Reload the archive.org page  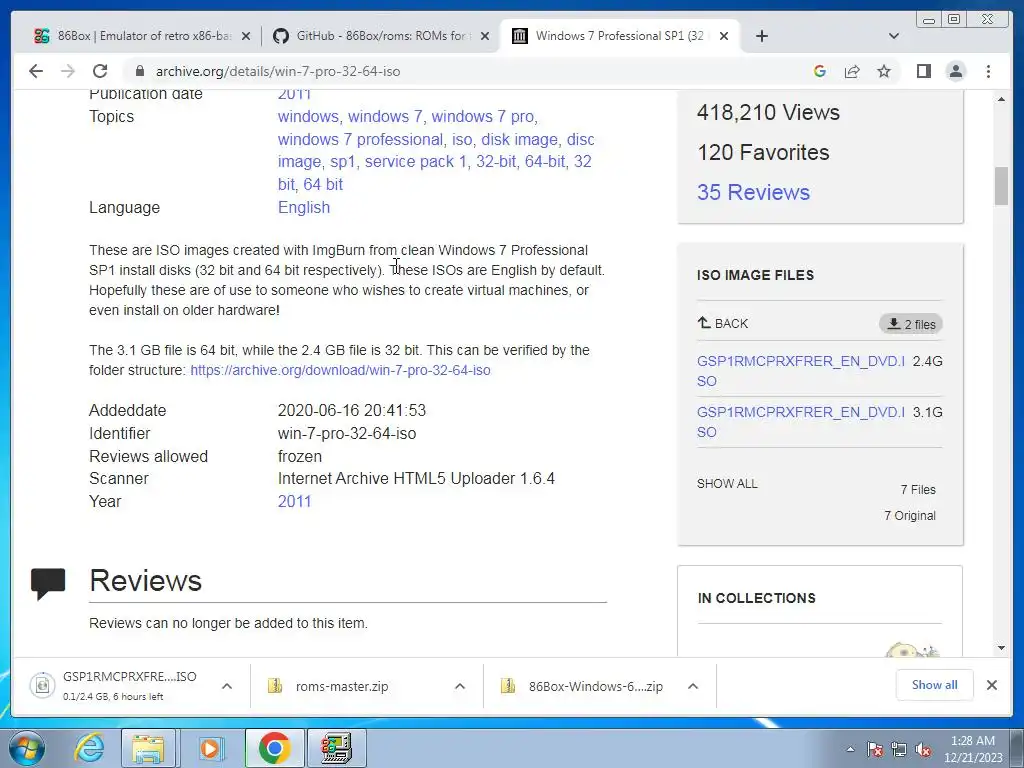(100, 71)
